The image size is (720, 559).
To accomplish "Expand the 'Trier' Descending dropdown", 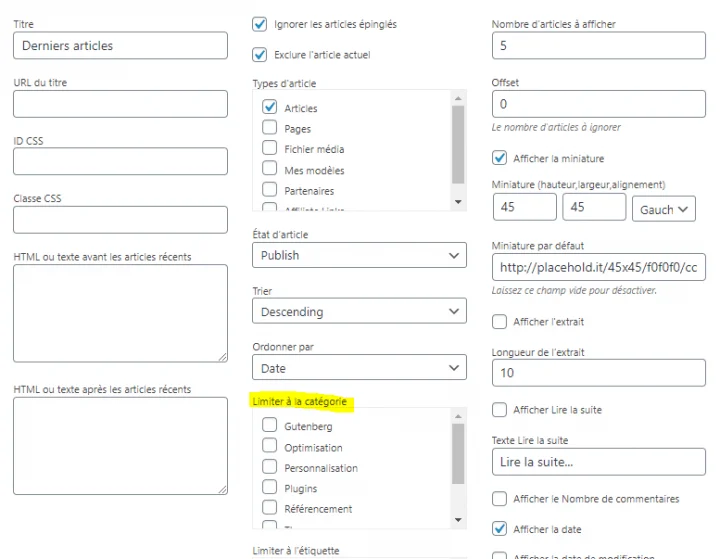I will [359, 312].
